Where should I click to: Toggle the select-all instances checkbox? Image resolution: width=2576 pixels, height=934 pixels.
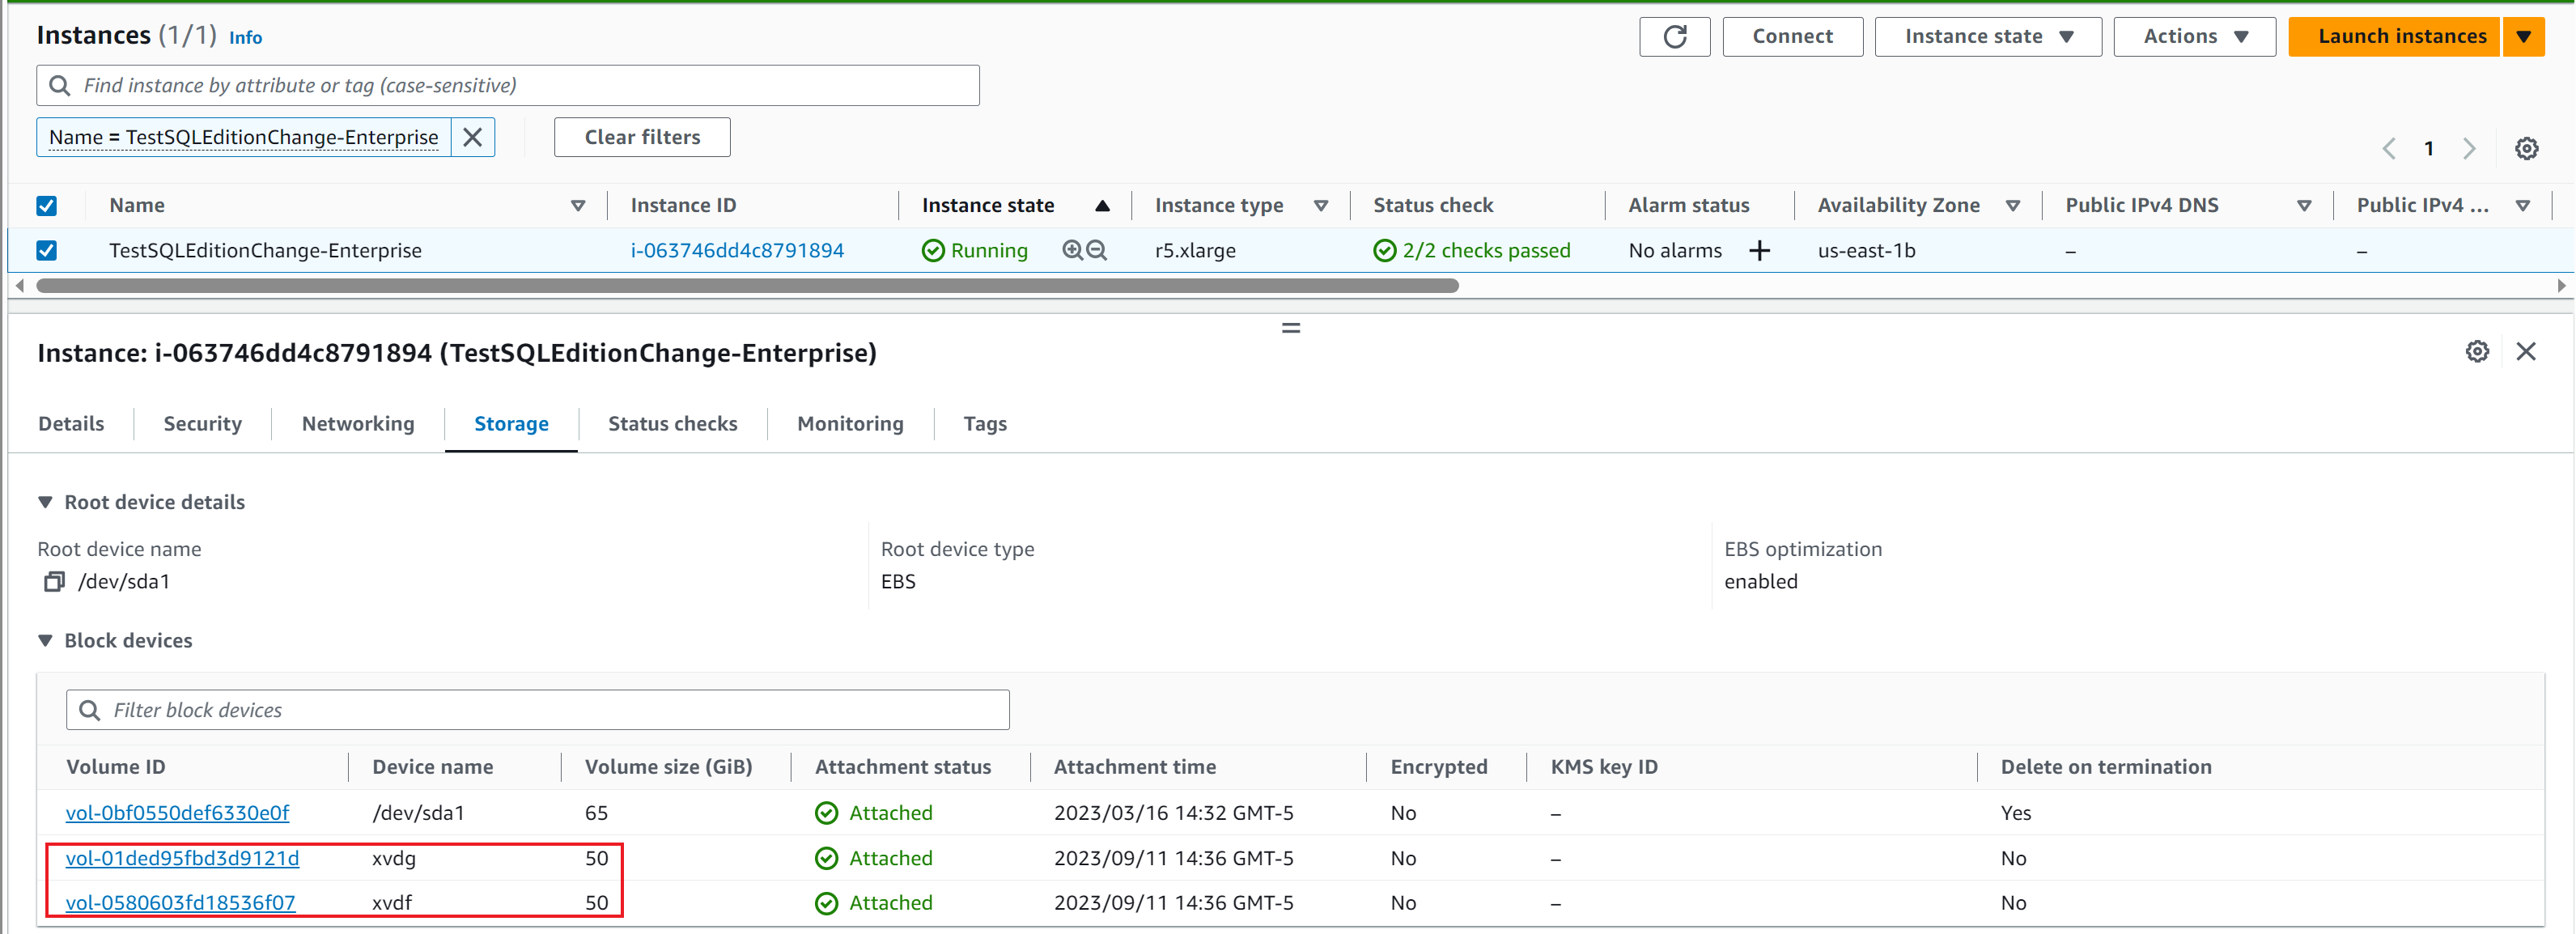[47, 205]
